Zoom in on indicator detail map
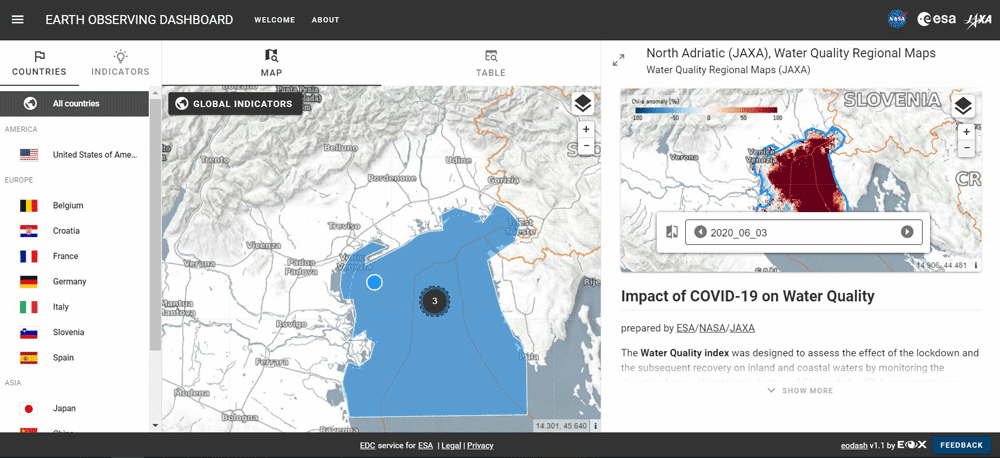Screen dimensions: 1000x458 [x=966, y=132]
